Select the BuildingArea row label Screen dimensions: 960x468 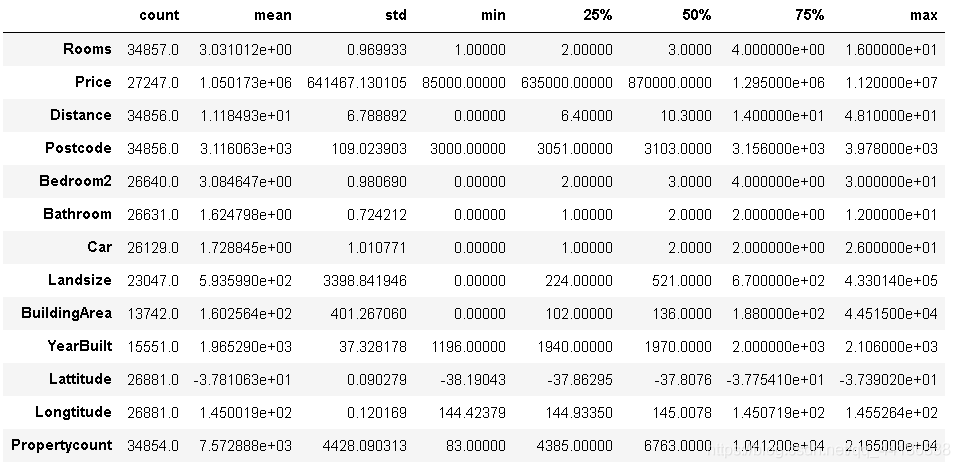[x=67, y=314]
